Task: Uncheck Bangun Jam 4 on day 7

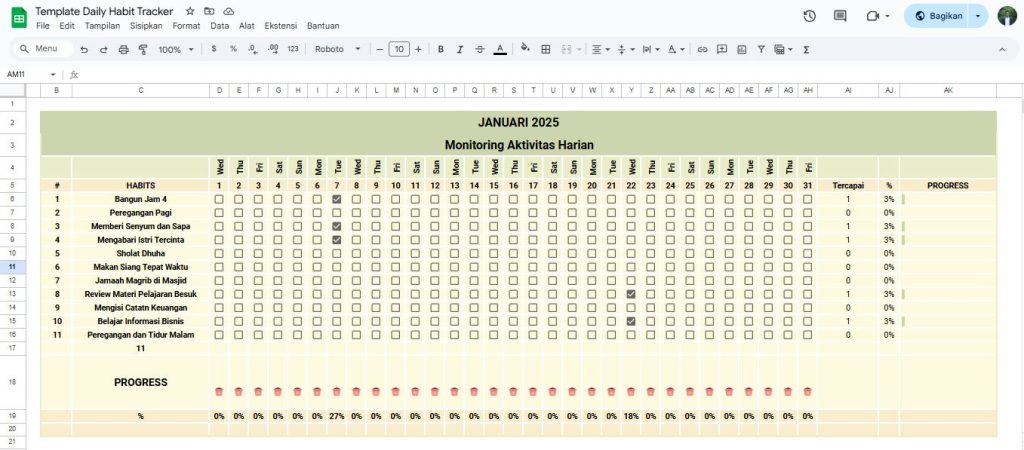Action: pos(337,199)
